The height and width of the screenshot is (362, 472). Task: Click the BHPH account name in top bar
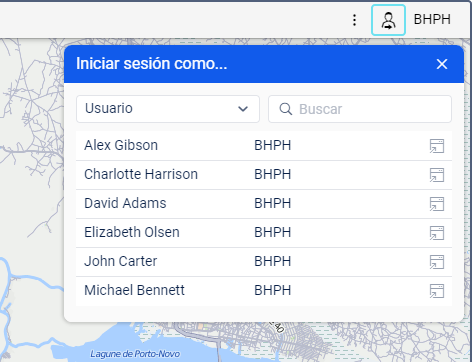[432, 20]
